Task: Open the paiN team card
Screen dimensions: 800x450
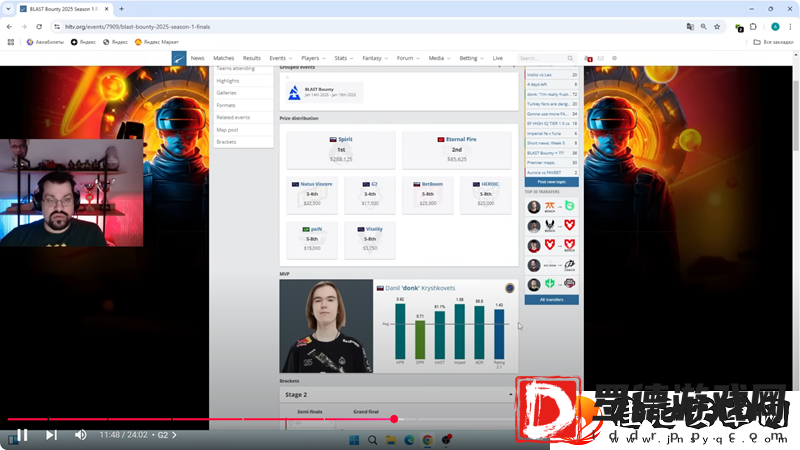Action: click(312, 239)
